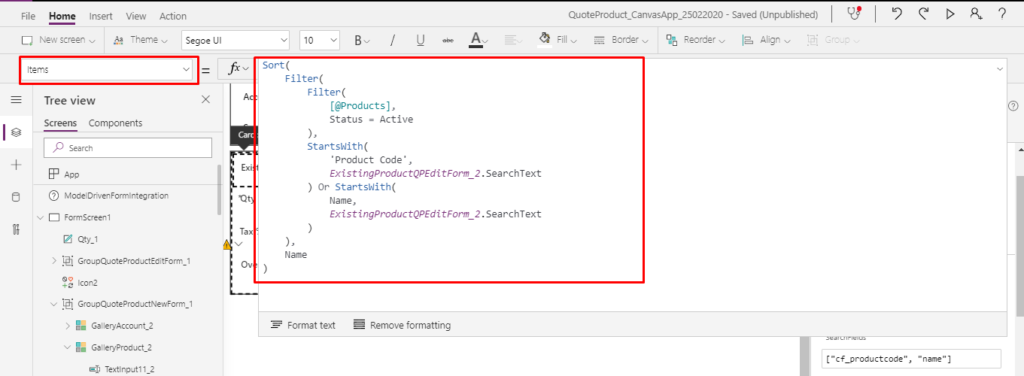Click Format text button
1024x376 pixels.
pyautogui.click(x=303, y=325)
